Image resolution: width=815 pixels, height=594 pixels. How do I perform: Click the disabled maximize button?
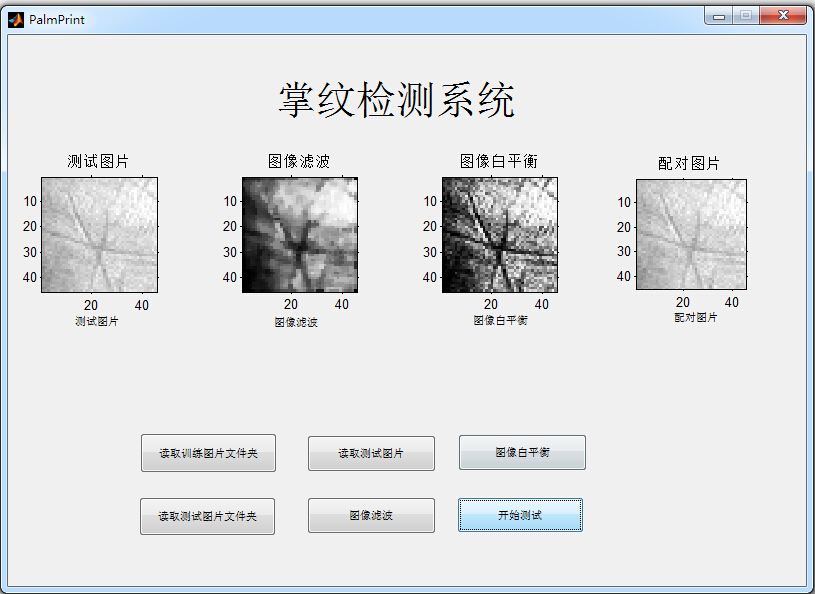coord(746,16)
